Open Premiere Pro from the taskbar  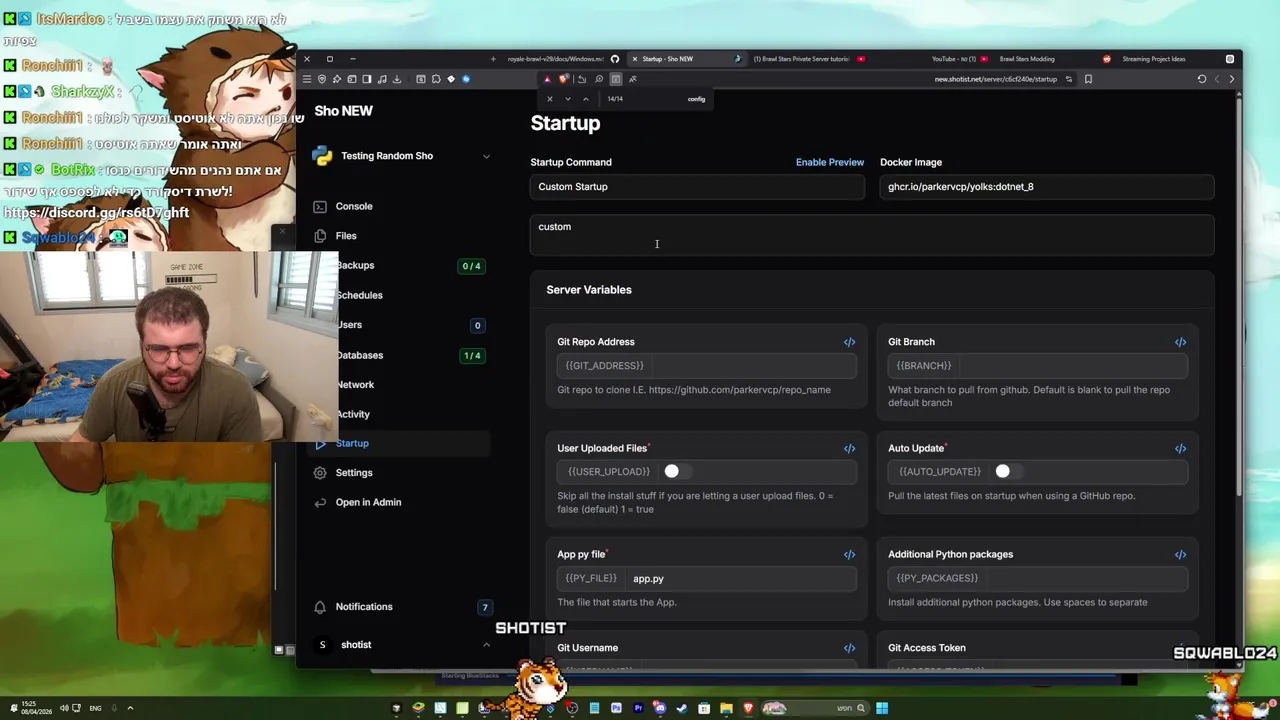tap(638, 708)
